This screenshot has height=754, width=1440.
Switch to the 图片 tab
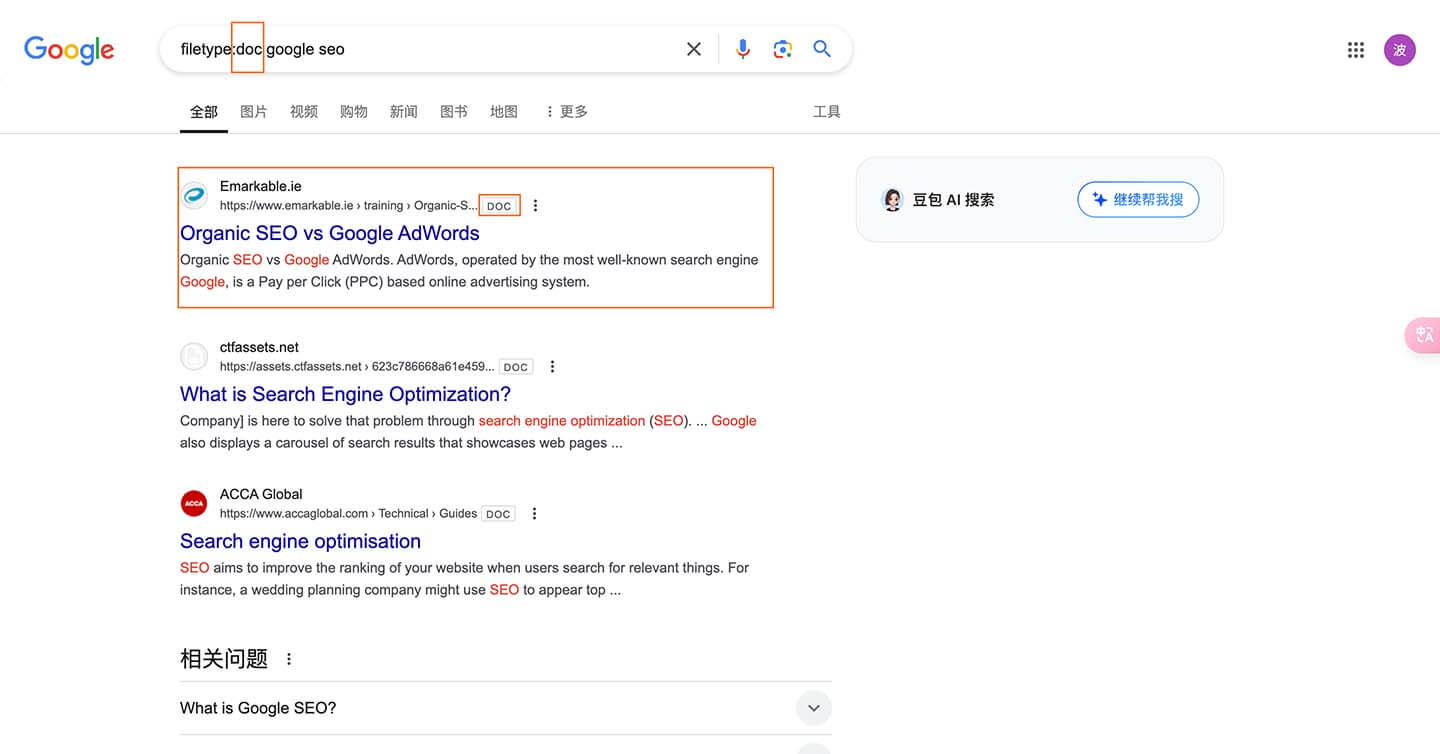[x=254, y=112]
